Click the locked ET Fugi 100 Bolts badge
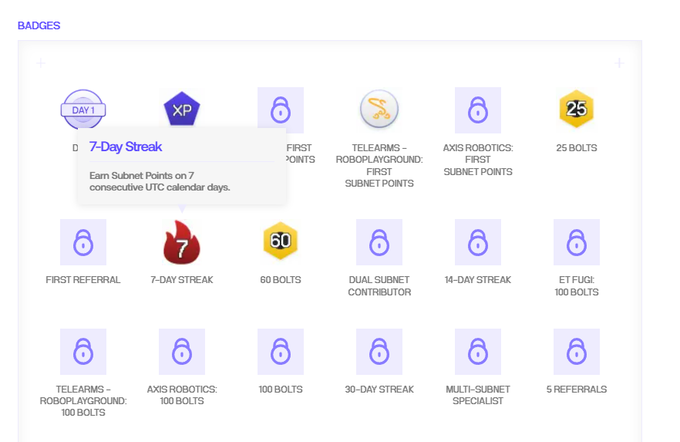This screenshot has height=442, width=680. [576, 242]
